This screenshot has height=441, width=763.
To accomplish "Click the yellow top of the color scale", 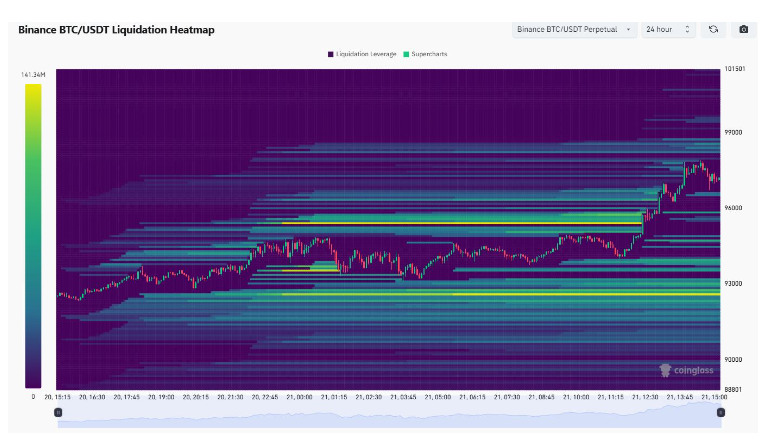I will (x=33, y=90).
